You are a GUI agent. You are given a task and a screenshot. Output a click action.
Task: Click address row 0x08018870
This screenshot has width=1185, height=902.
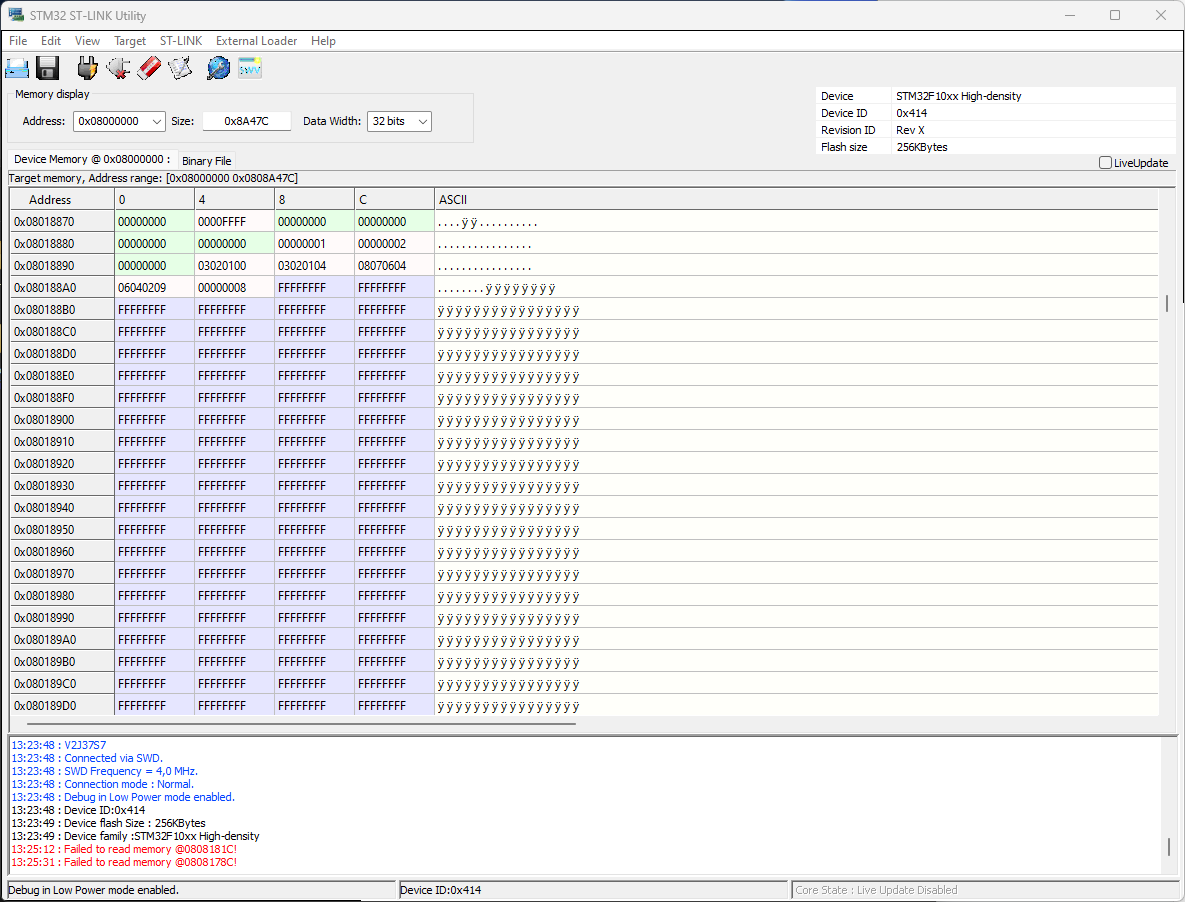62,222
